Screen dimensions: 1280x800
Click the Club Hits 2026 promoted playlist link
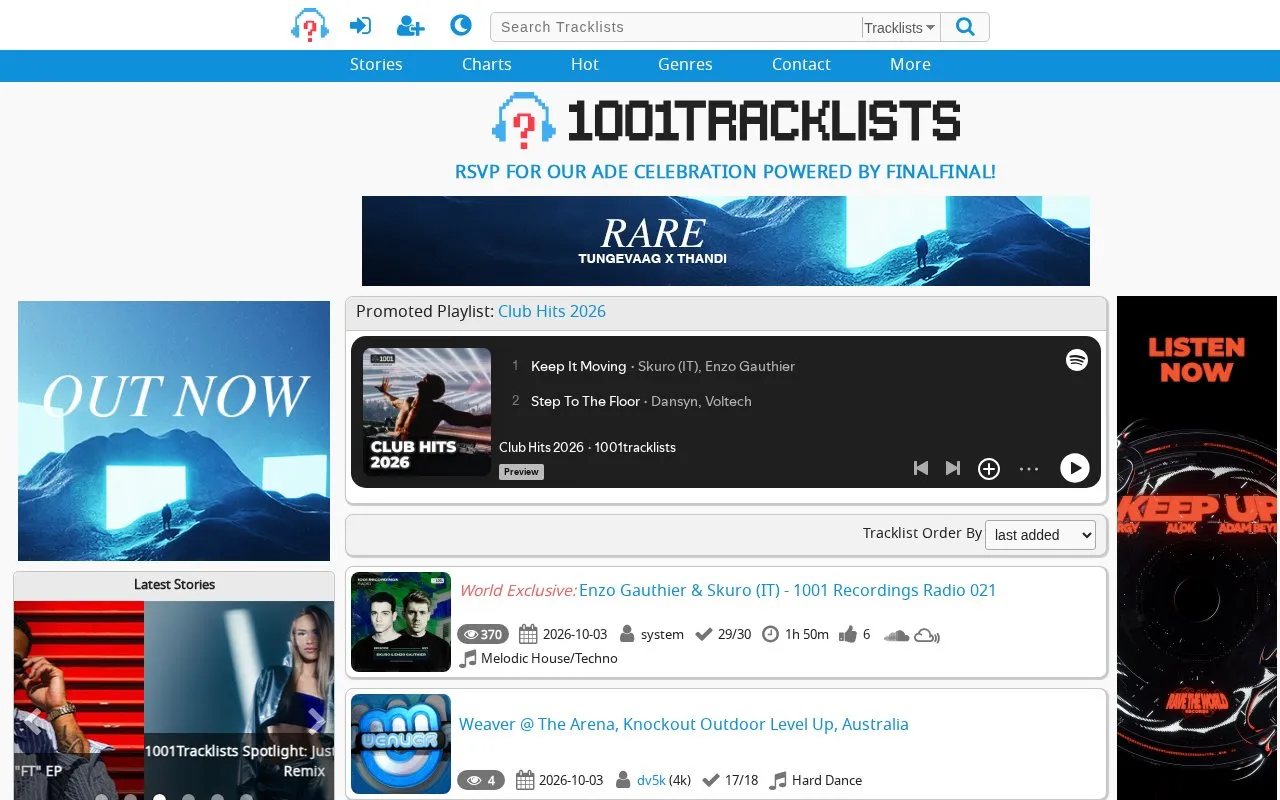(552, 311)
